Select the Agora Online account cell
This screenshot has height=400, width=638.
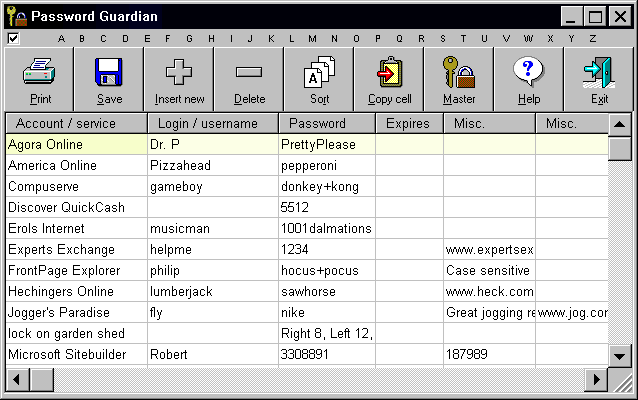pos(76,144)
